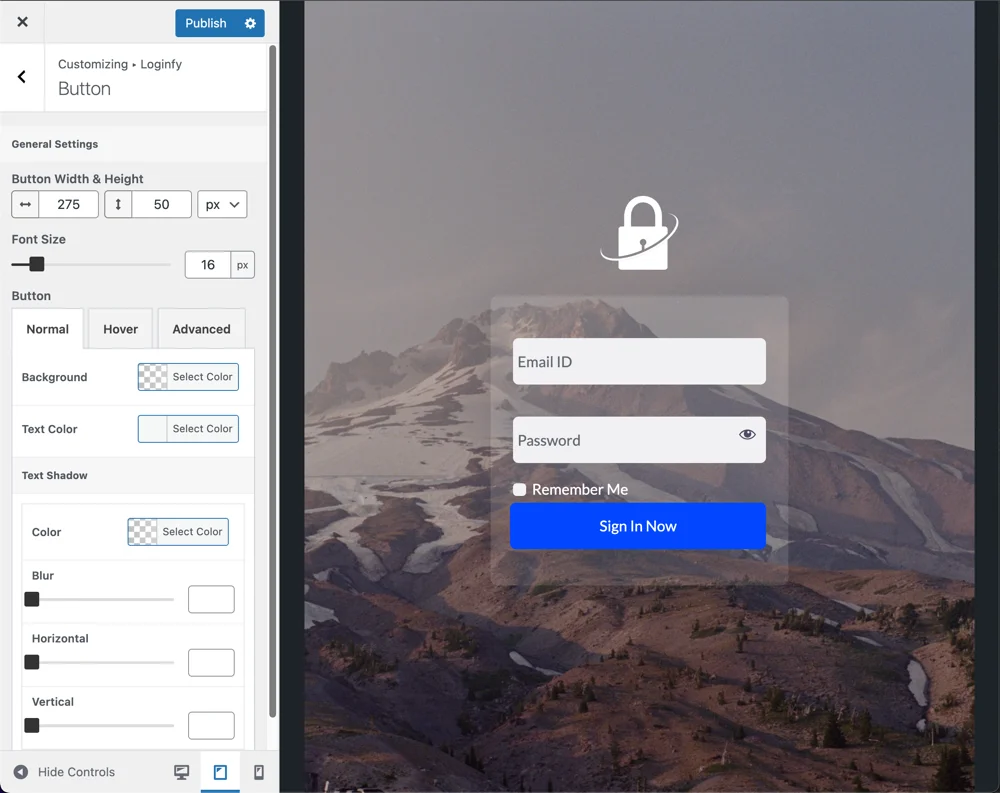Switch to desktop preview icon
Viewport: 1000px width, 793px height.
click(181, 772)
